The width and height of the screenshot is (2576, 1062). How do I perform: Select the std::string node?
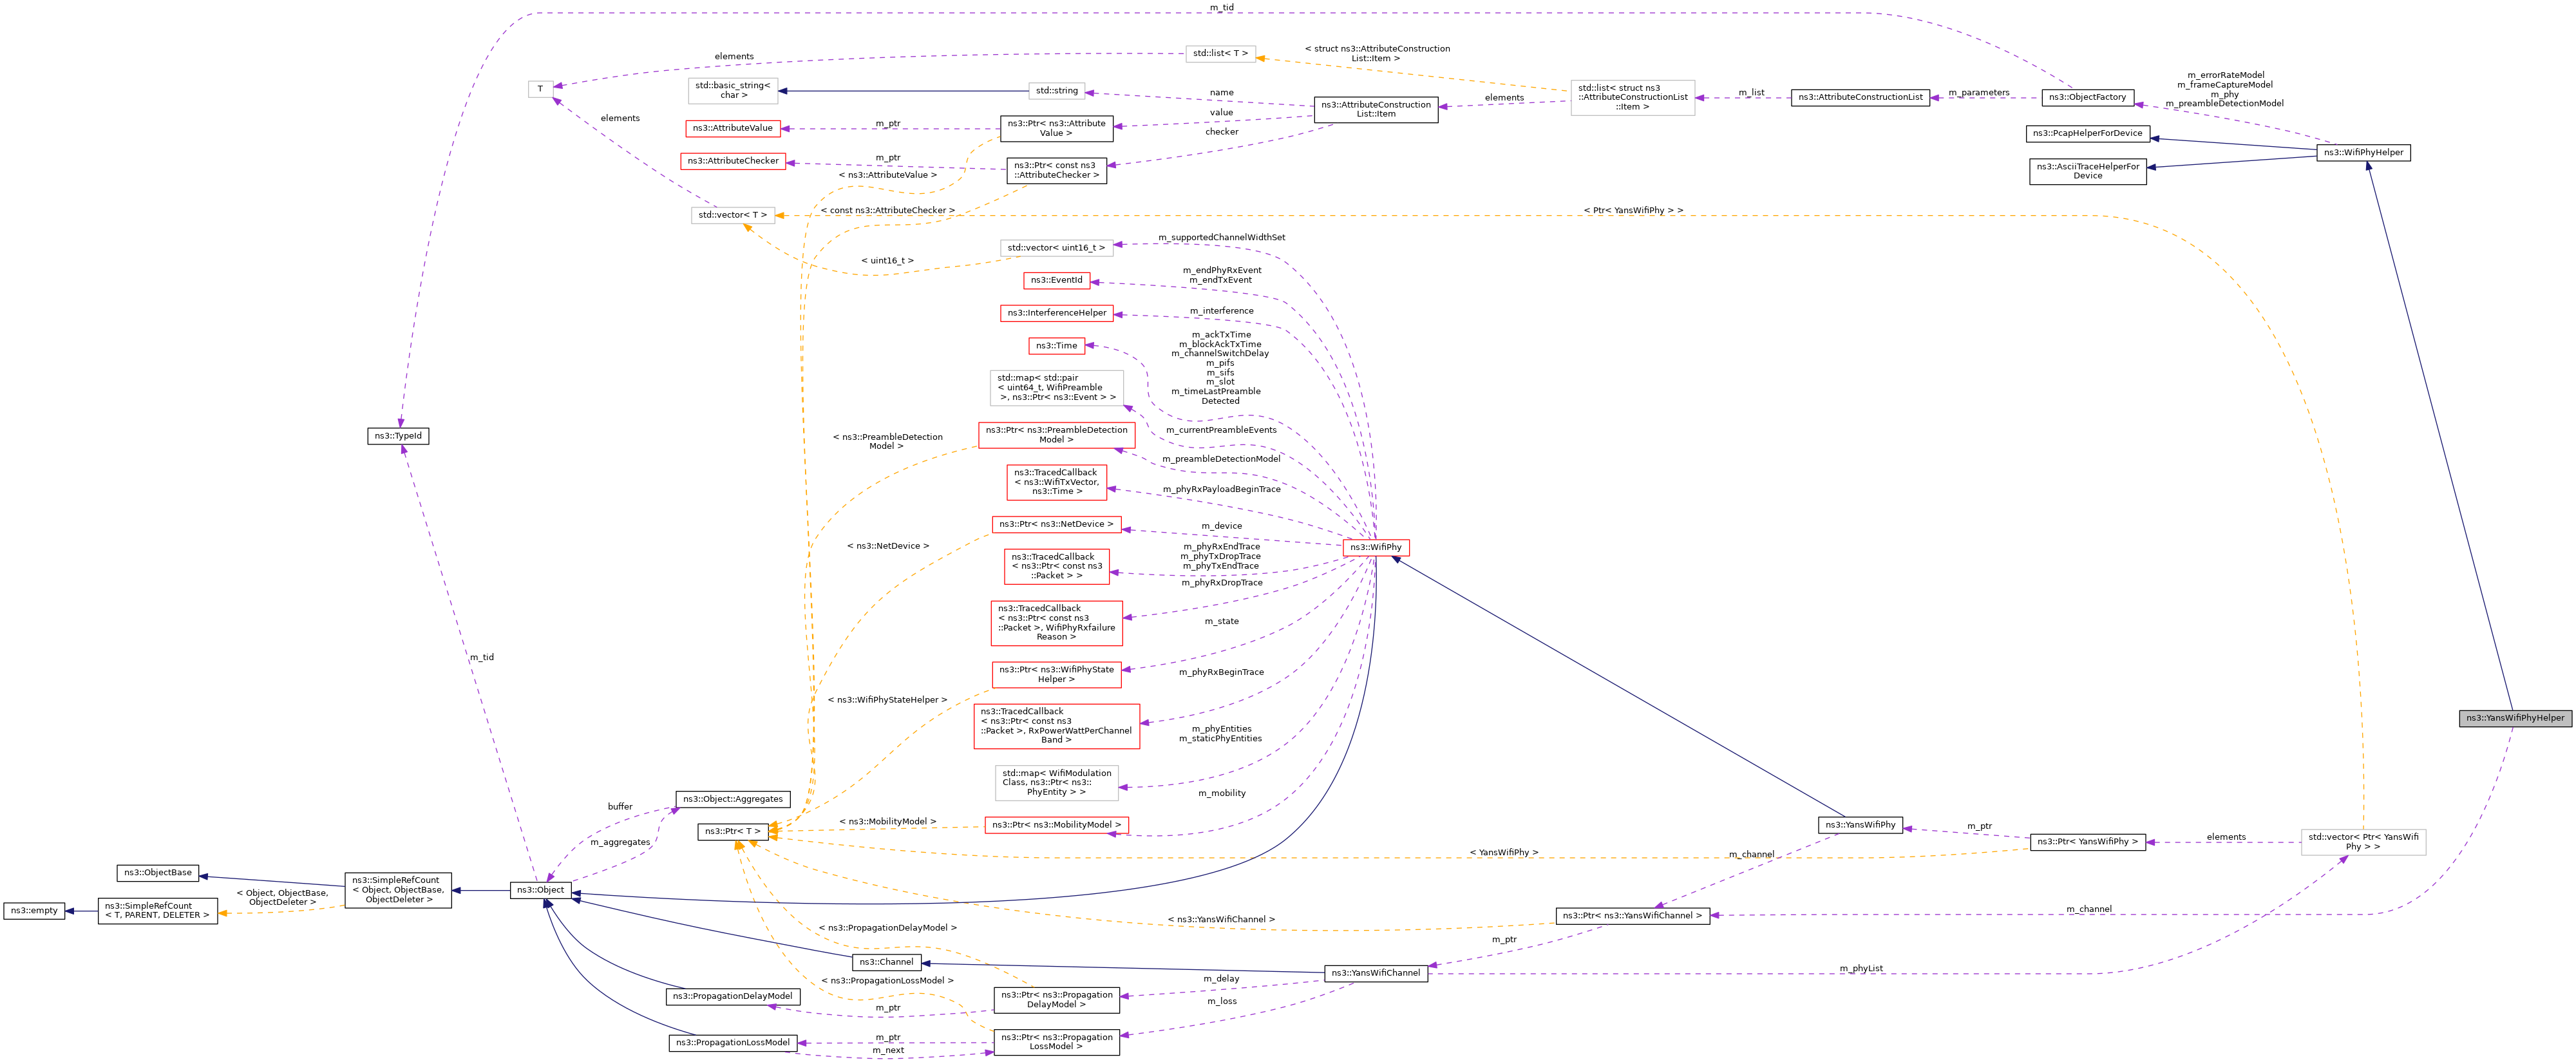coord(1057,91)
